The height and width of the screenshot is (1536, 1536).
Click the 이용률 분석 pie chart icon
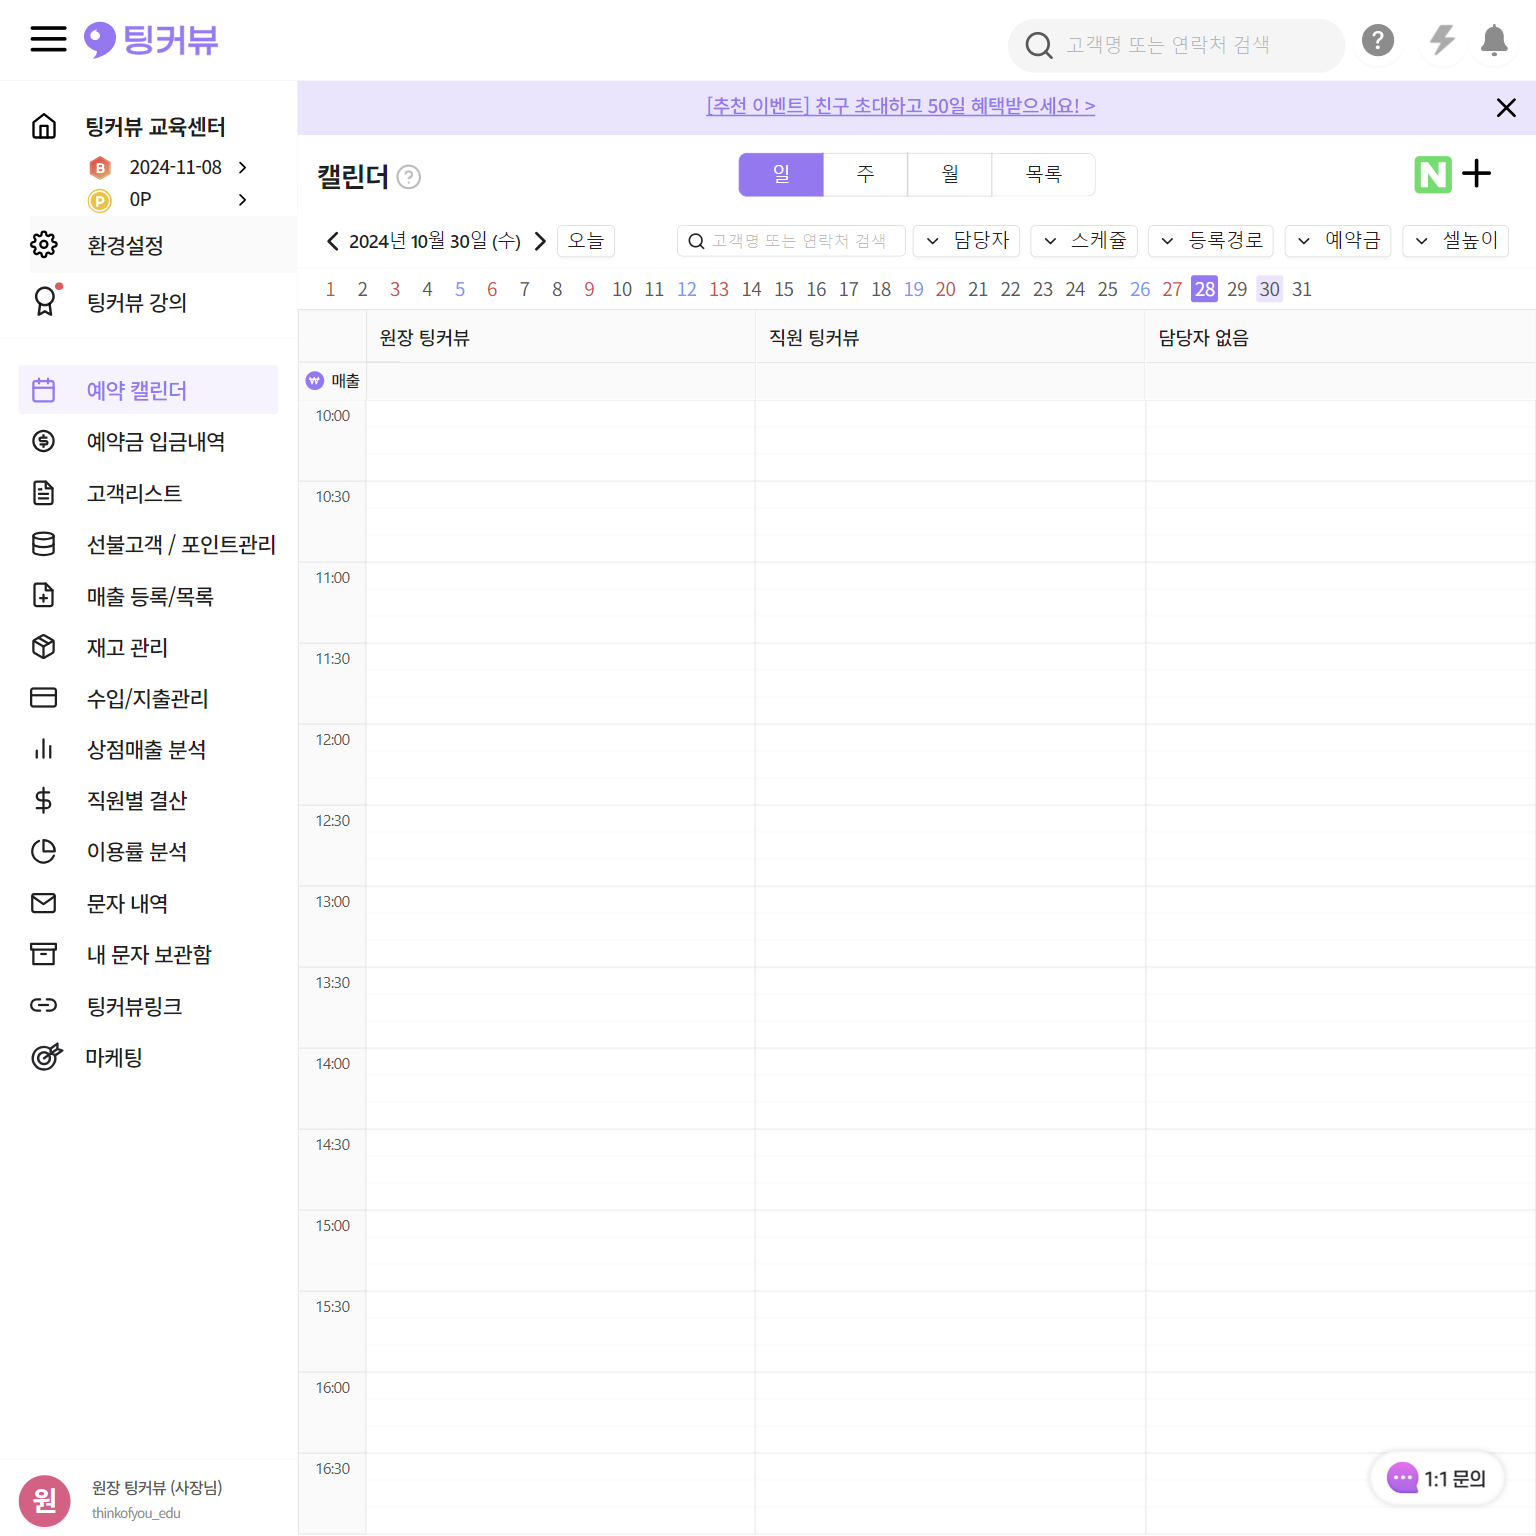coord(44,851)
